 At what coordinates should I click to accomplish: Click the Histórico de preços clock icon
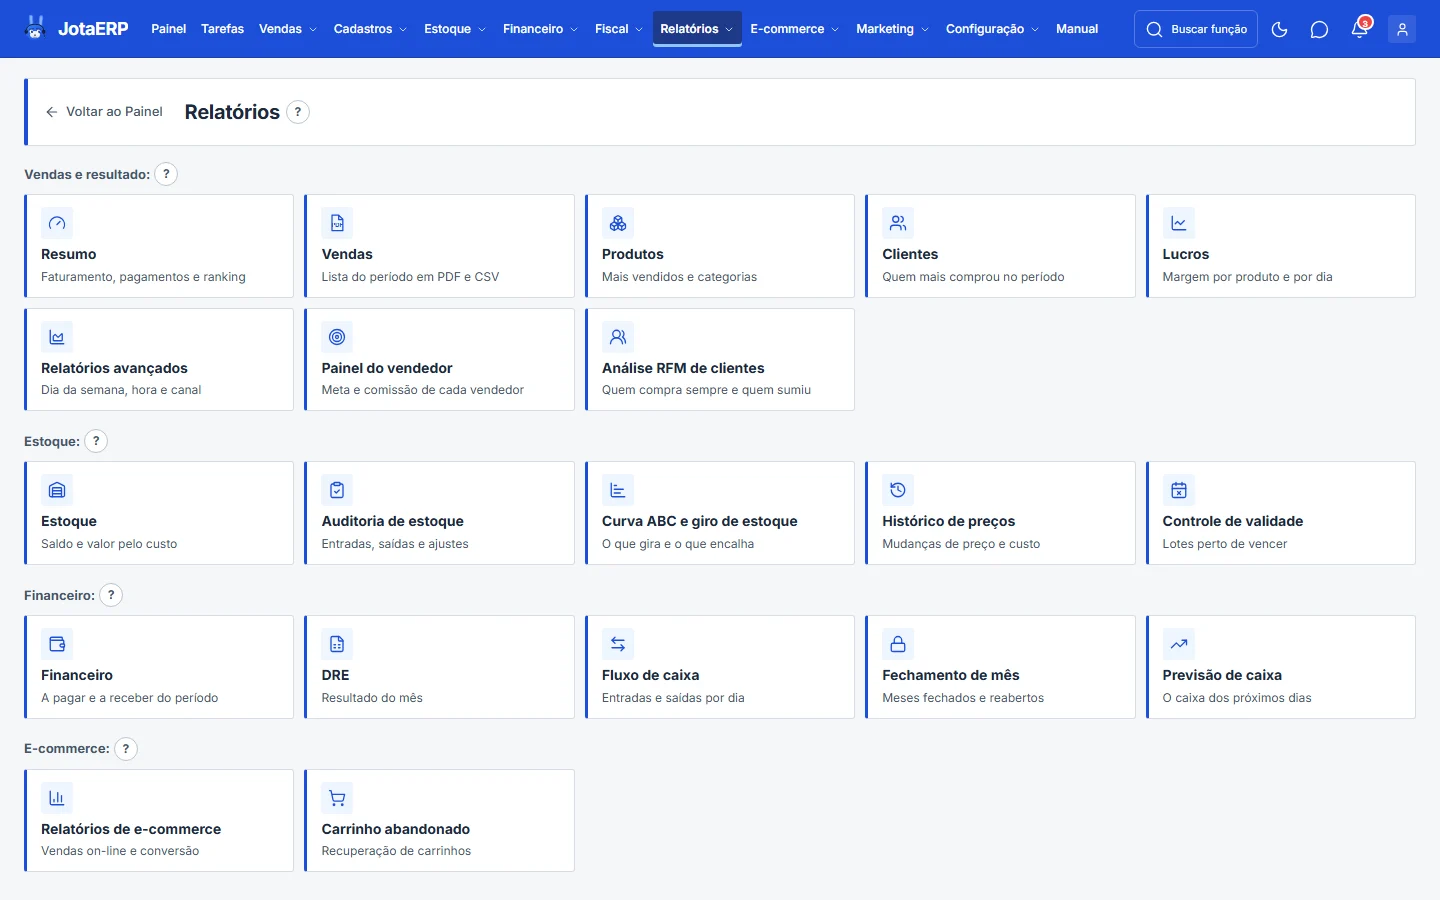[x=898, y=490]
